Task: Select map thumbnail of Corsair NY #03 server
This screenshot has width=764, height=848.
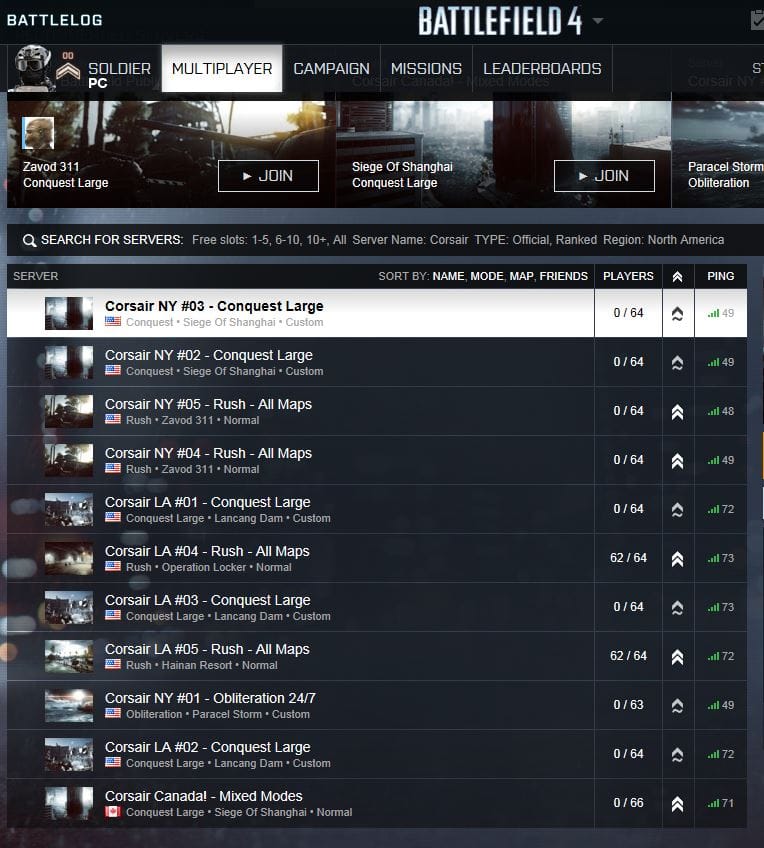Action: [69, 313]
